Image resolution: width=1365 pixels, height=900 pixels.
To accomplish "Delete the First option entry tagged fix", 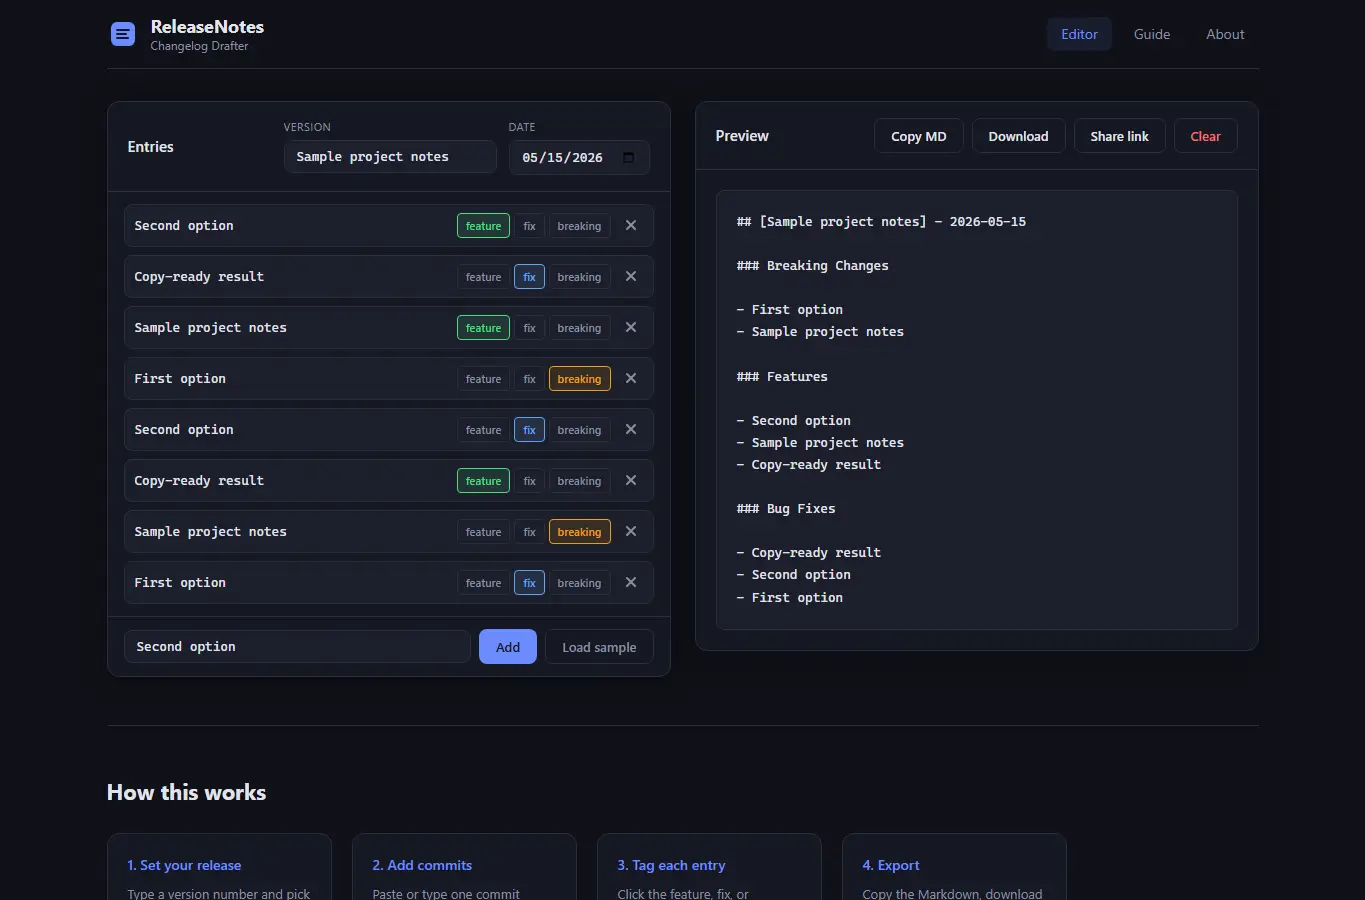I will (x=631, y=583).
